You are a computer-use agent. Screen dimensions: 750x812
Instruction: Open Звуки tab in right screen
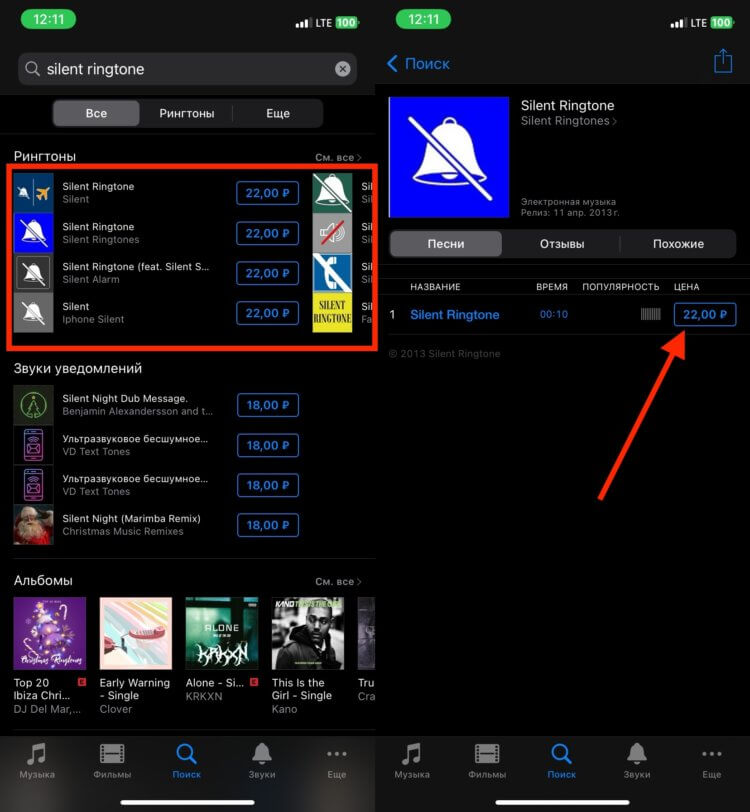tap(637, 760)
